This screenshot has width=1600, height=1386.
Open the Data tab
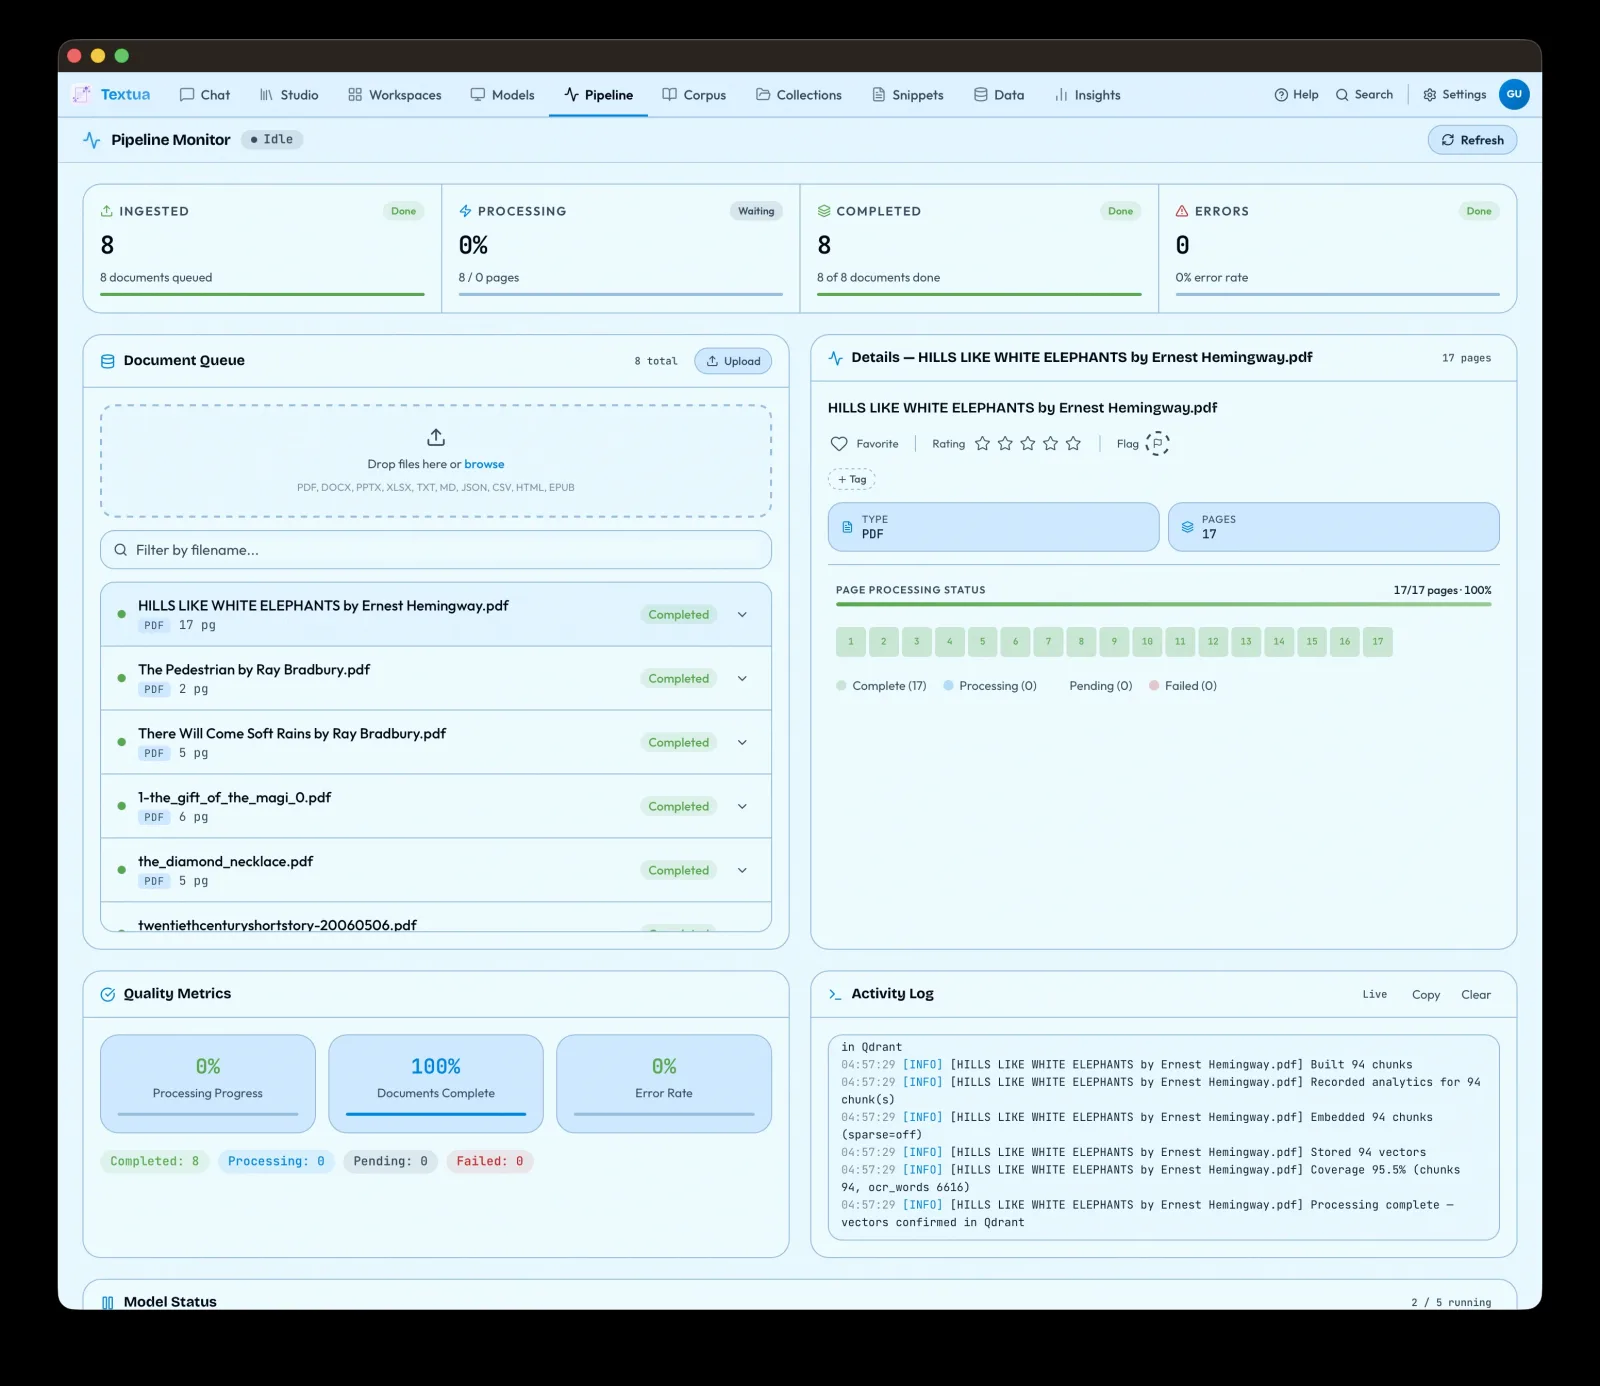[999, 95]
